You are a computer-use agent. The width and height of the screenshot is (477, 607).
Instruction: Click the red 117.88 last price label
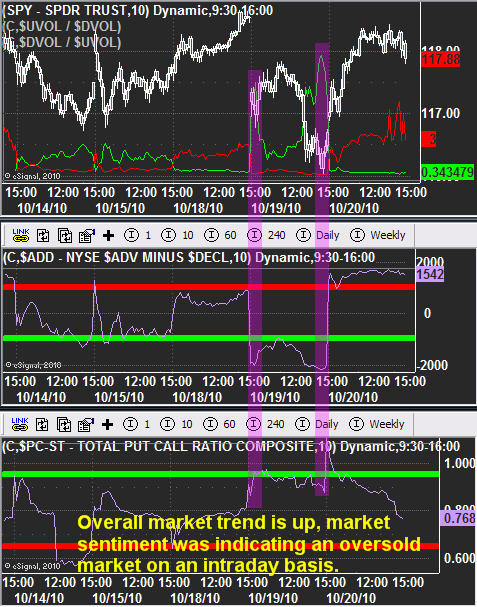tap(441, 59)
